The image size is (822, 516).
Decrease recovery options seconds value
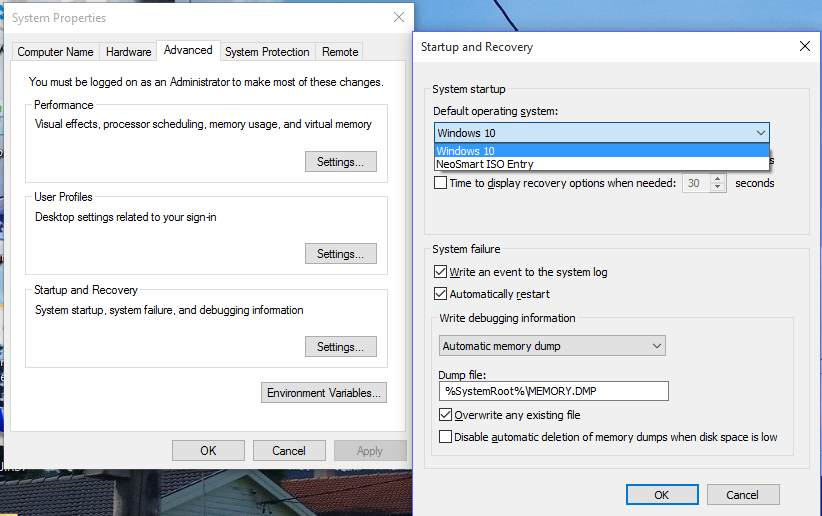[718, 187]
